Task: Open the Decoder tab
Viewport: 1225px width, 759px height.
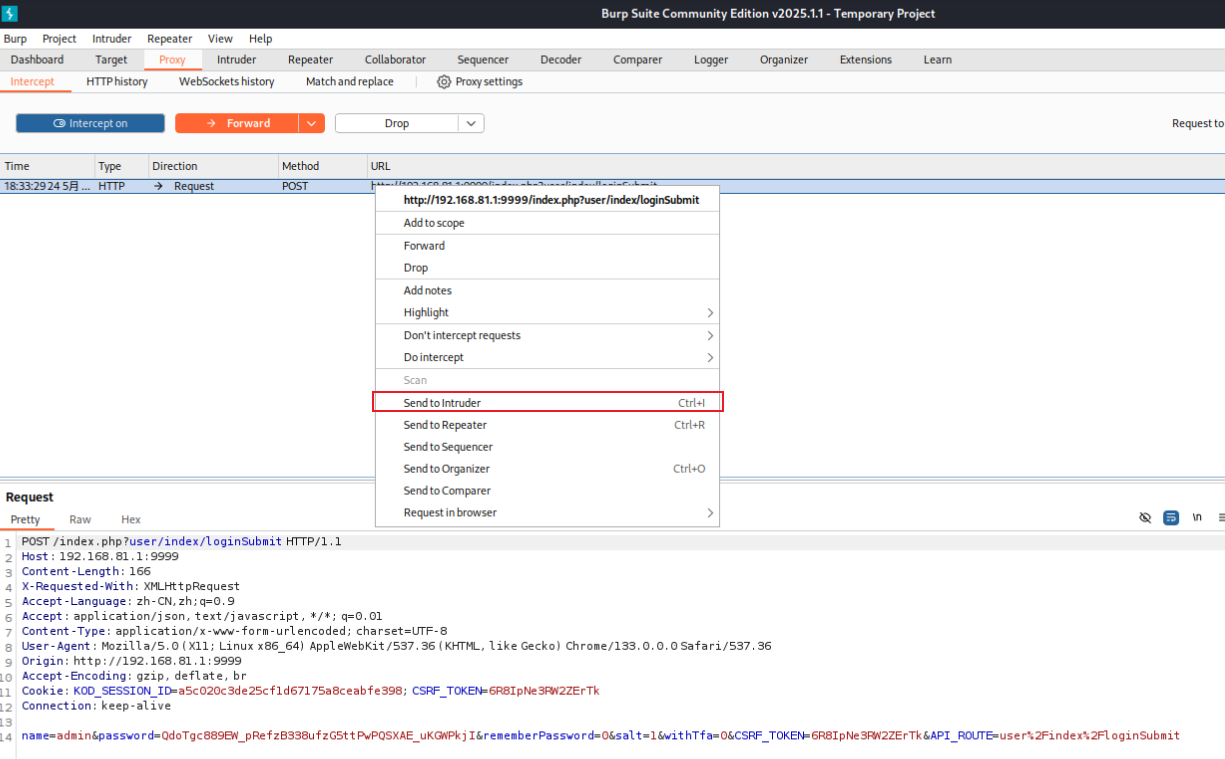Action: pos(560,60)
